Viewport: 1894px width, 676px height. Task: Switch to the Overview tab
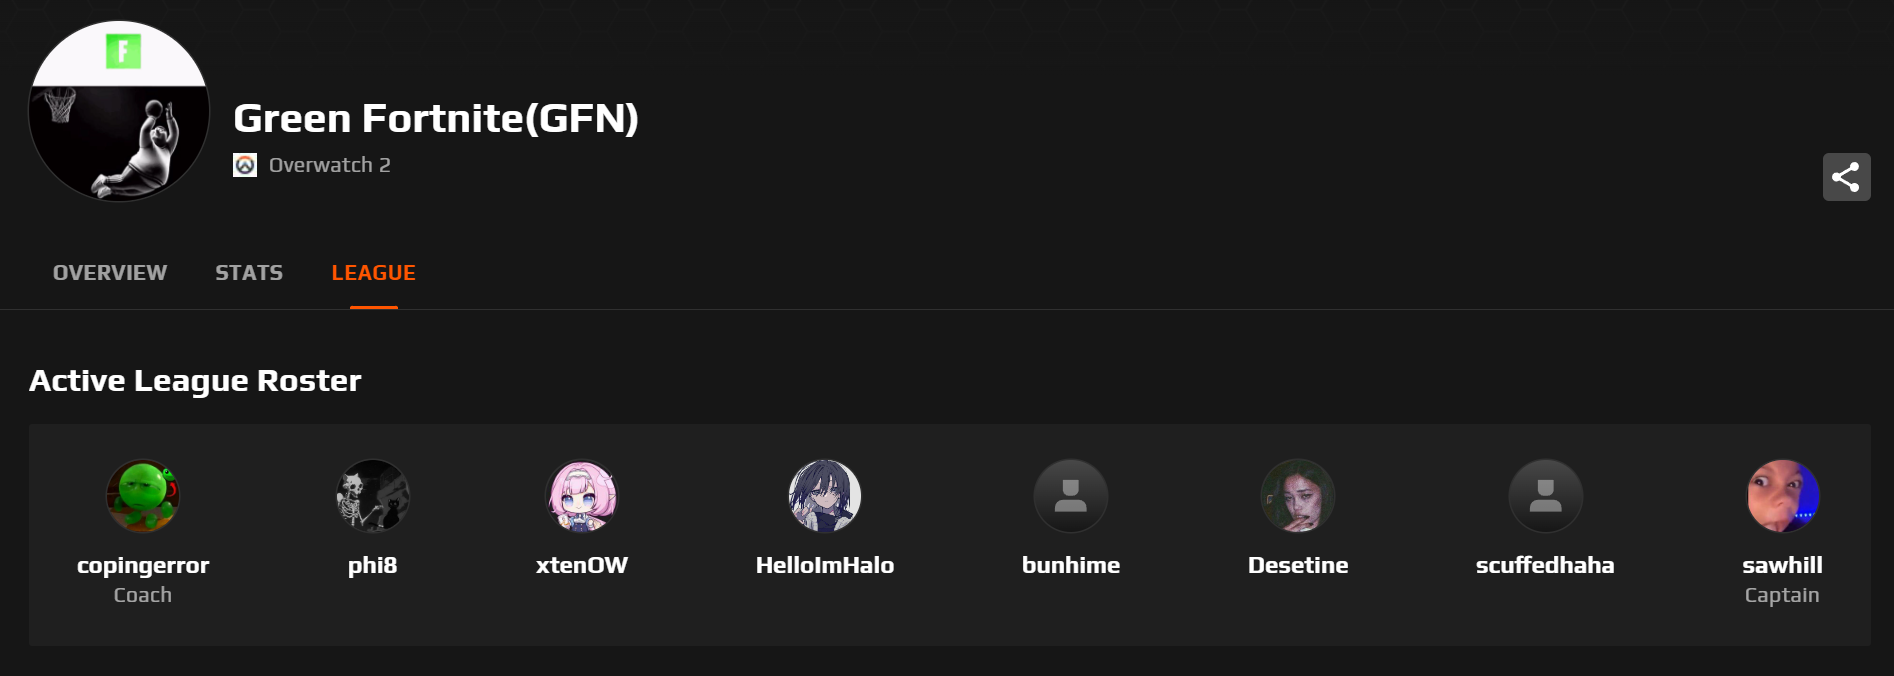point(110,273)
